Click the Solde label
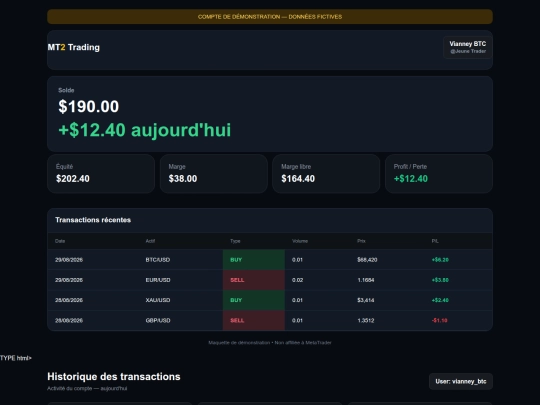 coord(66,90)
